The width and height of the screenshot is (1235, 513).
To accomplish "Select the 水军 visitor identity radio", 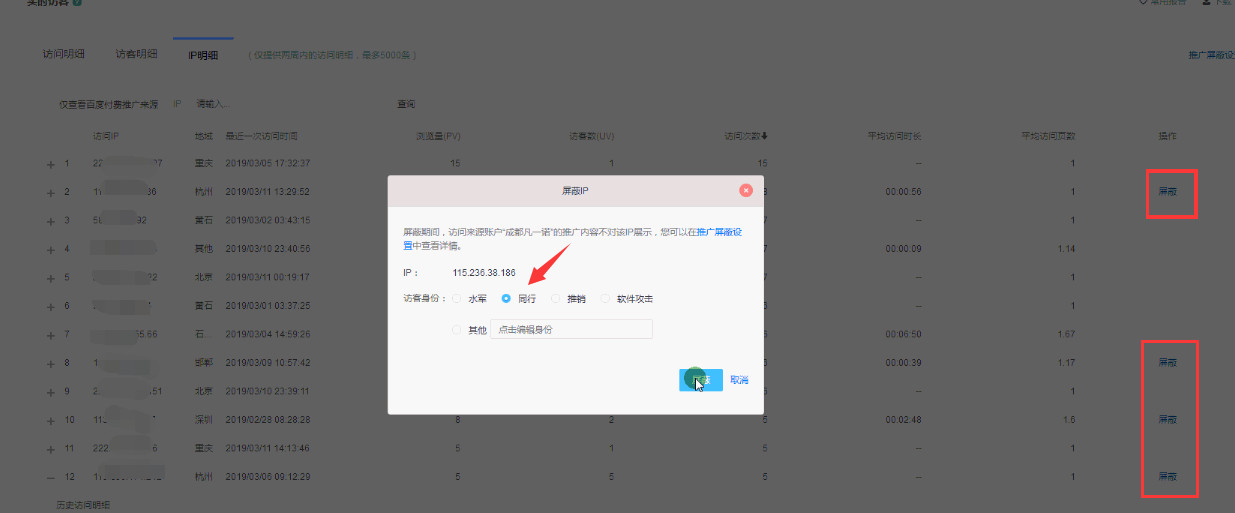I will [x=457, y=298].
